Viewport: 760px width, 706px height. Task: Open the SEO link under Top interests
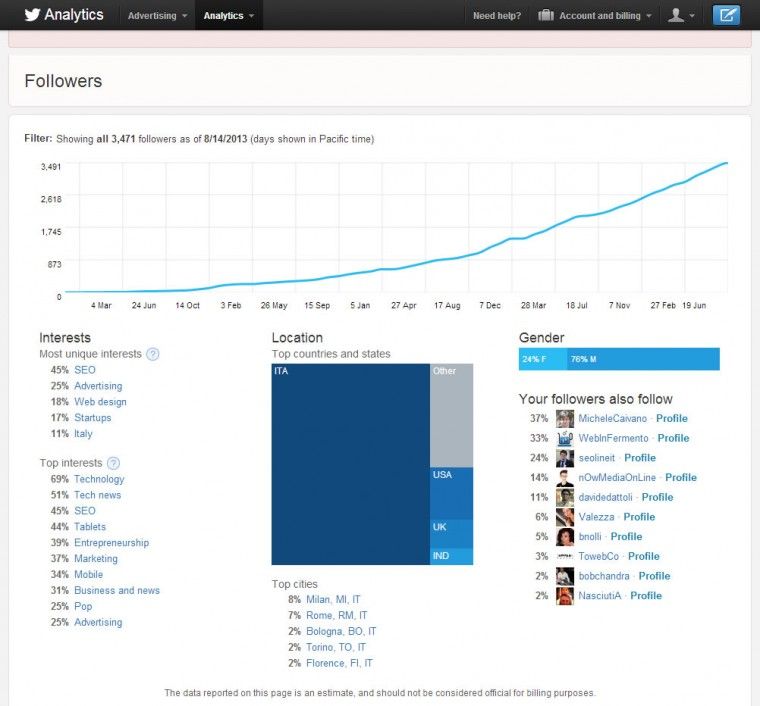(85, 511)
